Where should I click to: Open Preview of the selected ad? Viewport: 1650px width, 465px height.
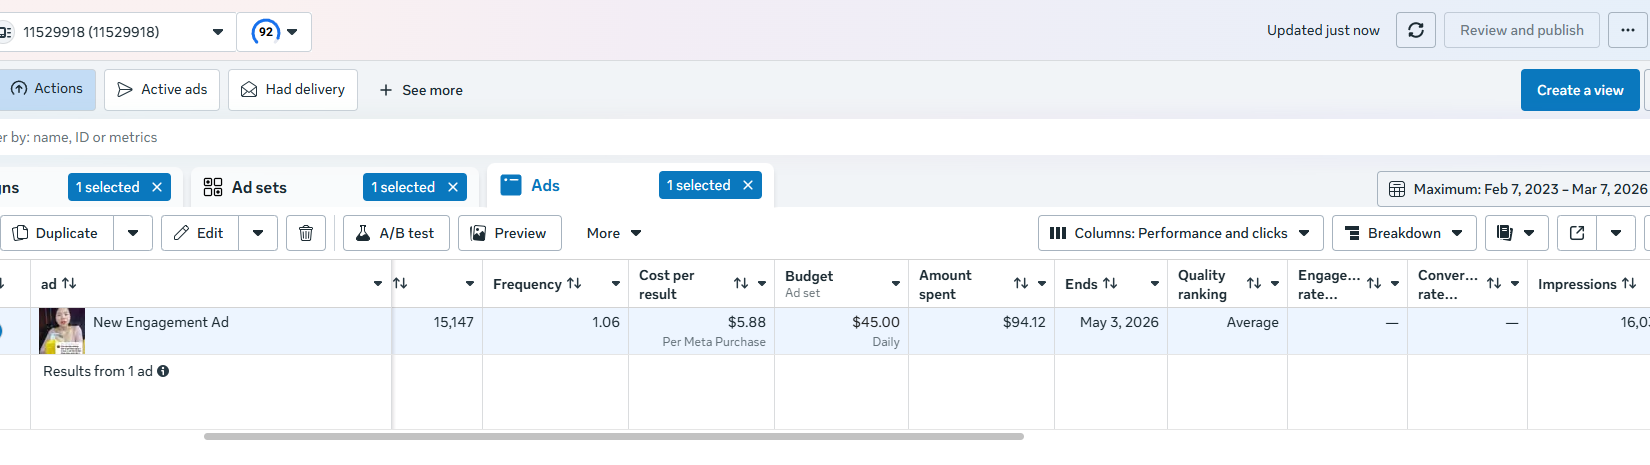click(509, 233)
